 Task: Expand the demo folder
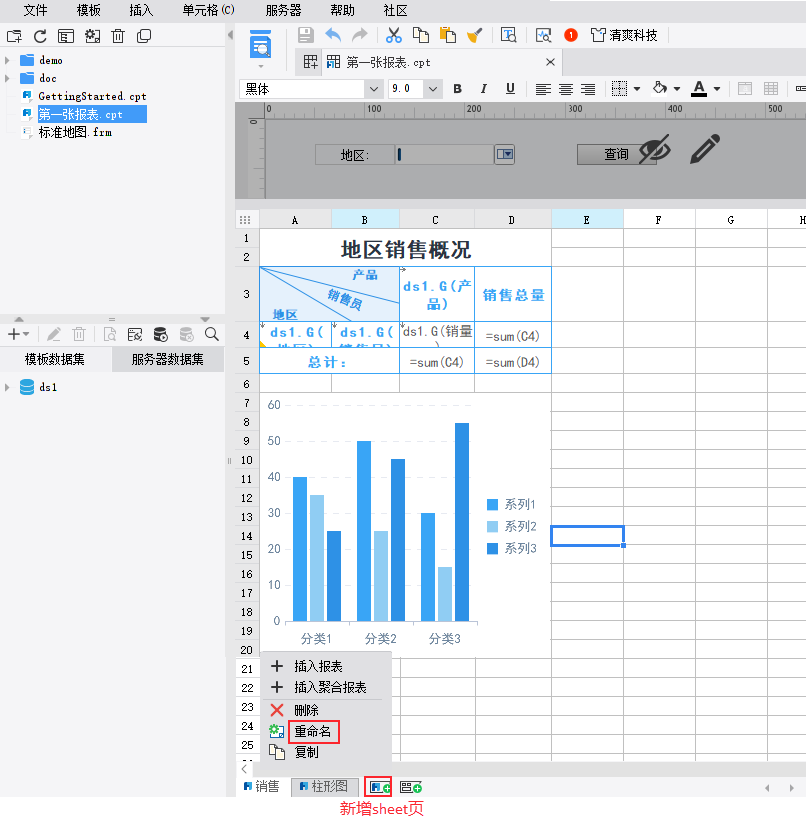7,60
